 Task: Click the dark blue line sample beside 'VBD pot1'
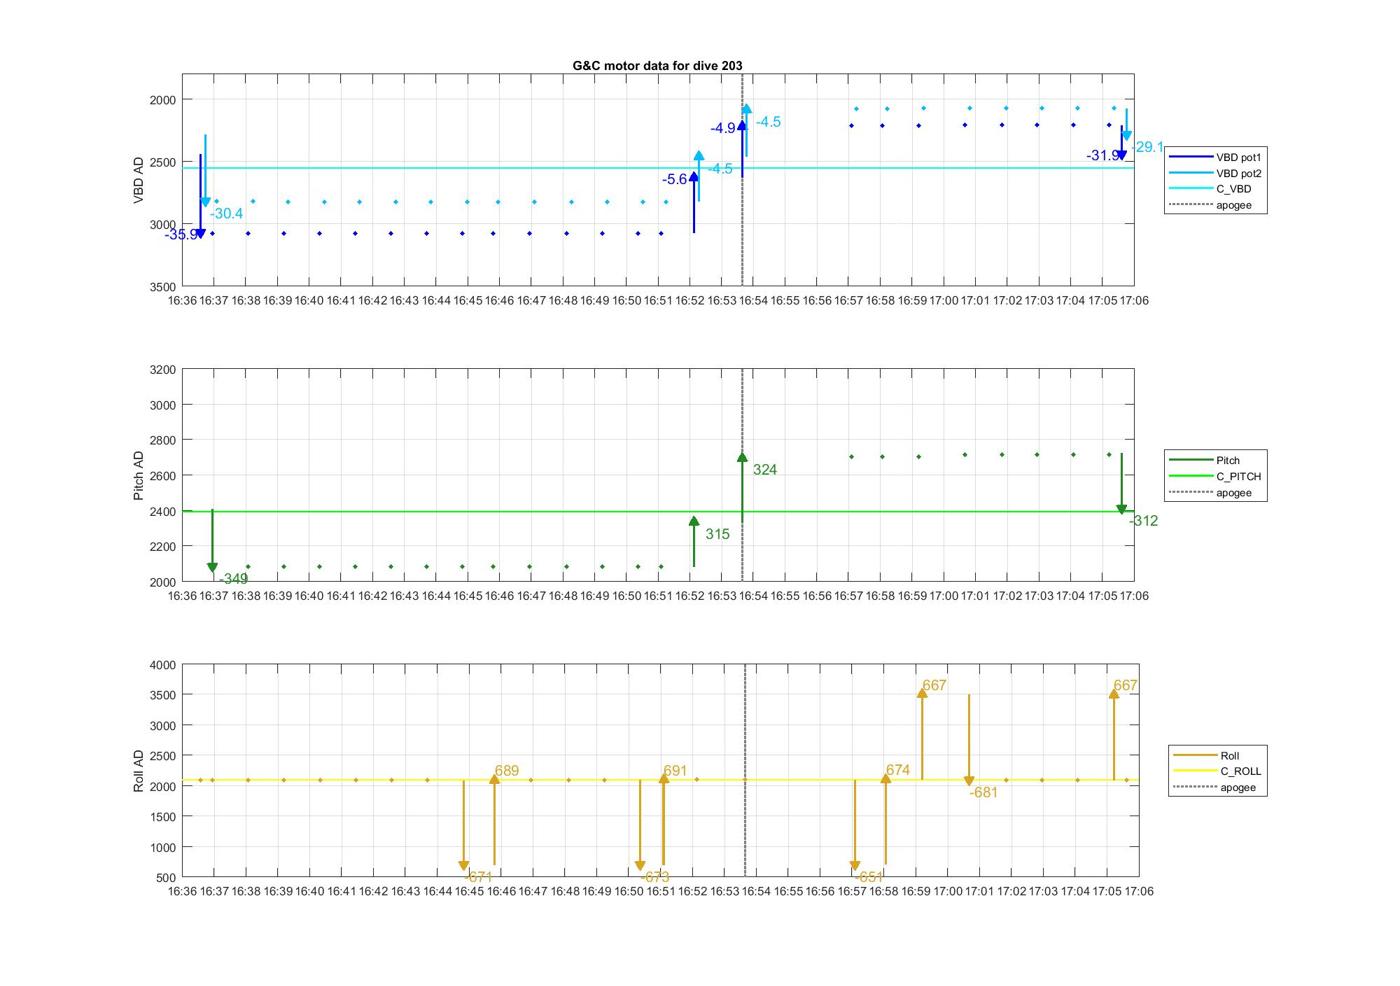1191,157
